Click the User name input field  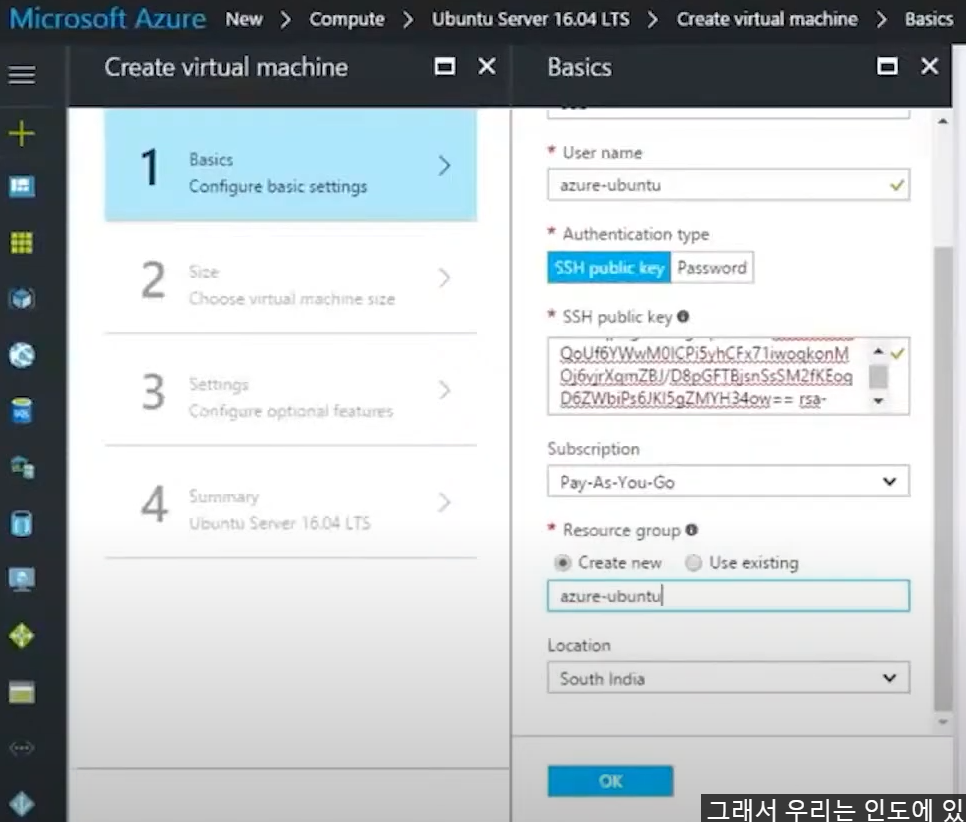point(728,185)
